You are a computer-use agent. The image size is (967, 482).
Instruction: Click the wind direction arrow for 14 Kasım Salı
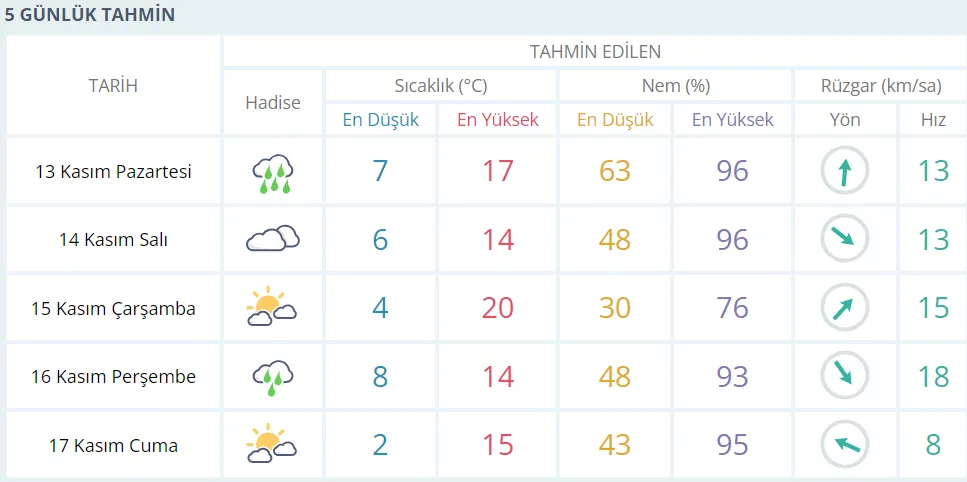point(845,239)
